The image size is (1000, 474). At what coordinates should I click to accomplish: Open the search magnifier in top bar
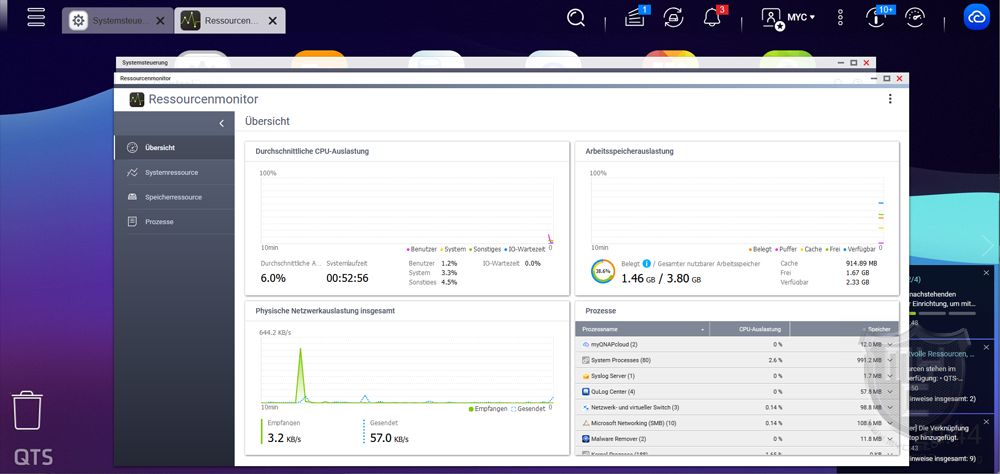coord(576,18)
